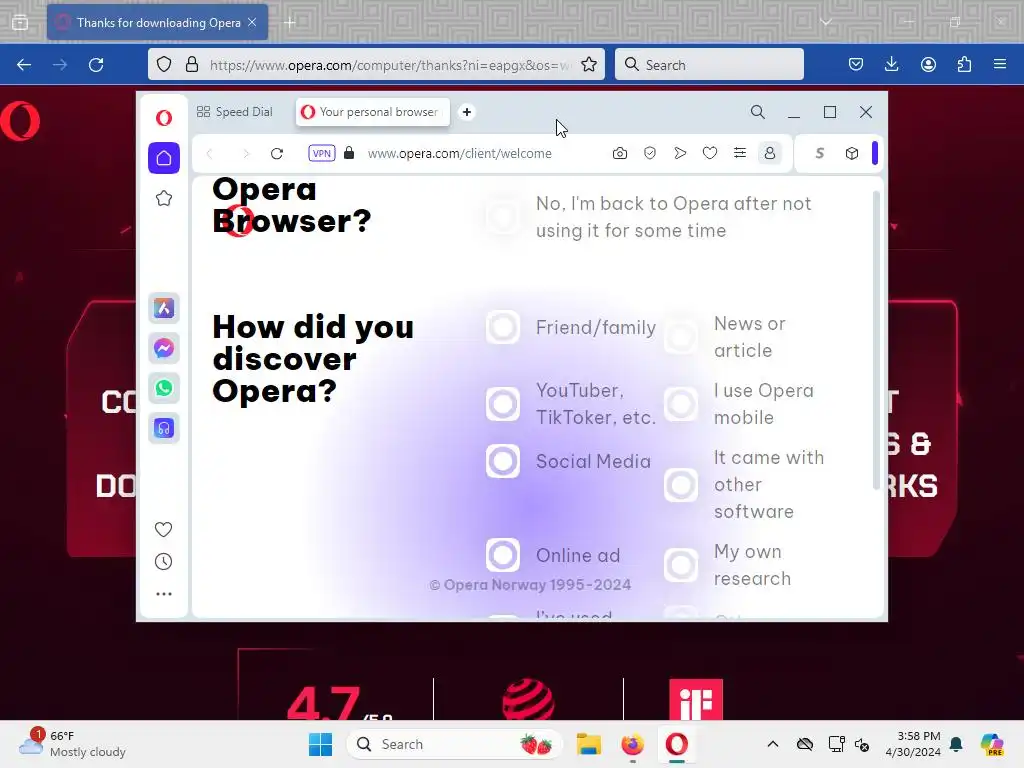Open the heart Pinboards icon in sidebar
This screenshot has height=768, width=1024.
tap(163, 529)
